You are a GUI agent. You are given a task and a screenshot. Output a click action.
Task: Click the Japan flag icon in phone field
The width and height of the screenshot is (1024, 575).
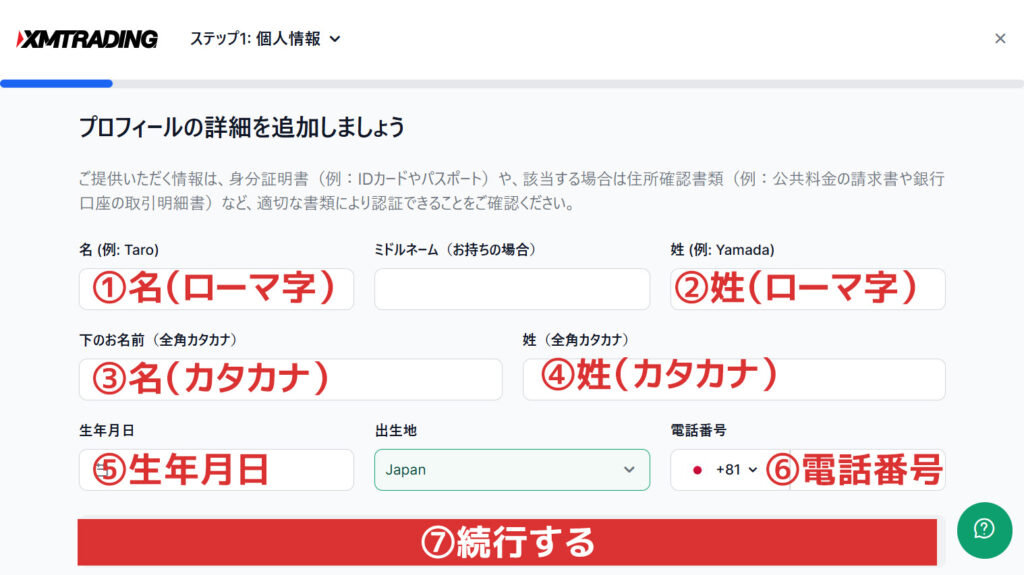click(x=697, y=470)
